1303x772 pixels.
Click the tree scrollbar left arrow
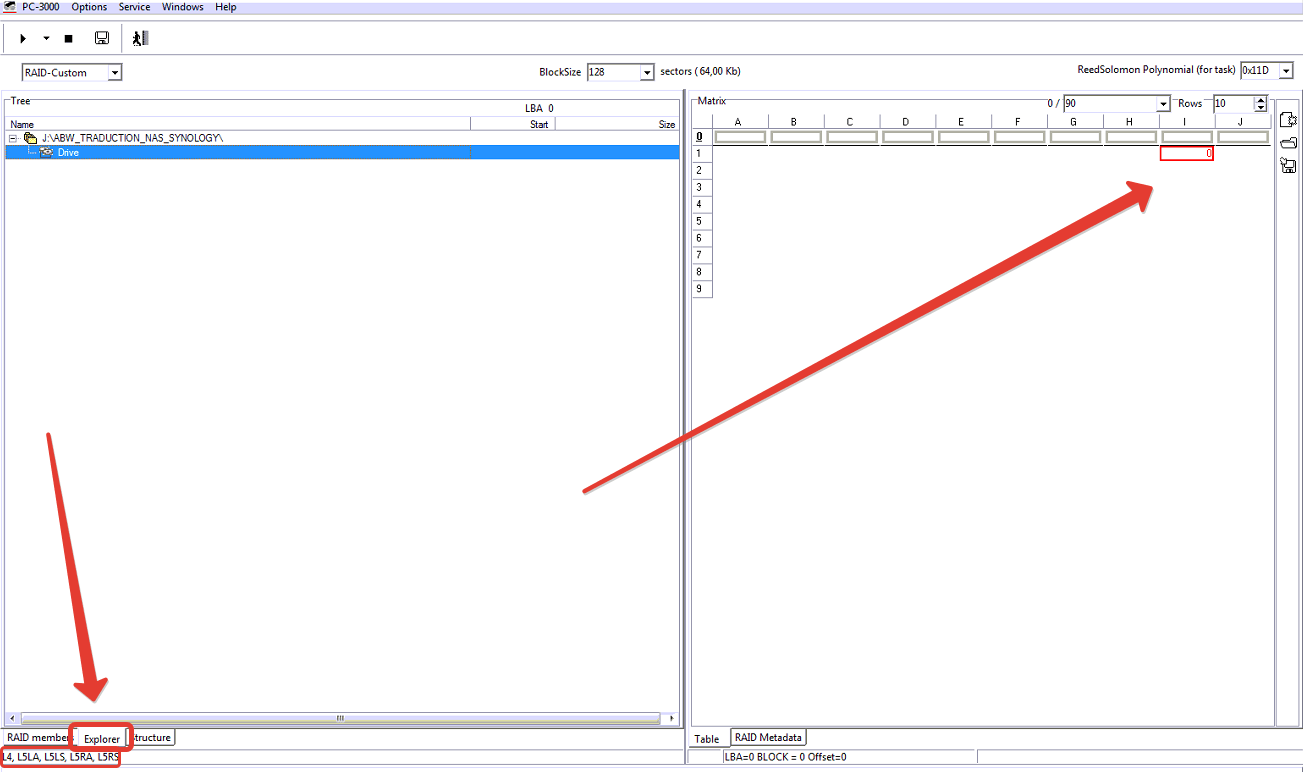click(x=13, y=718)
